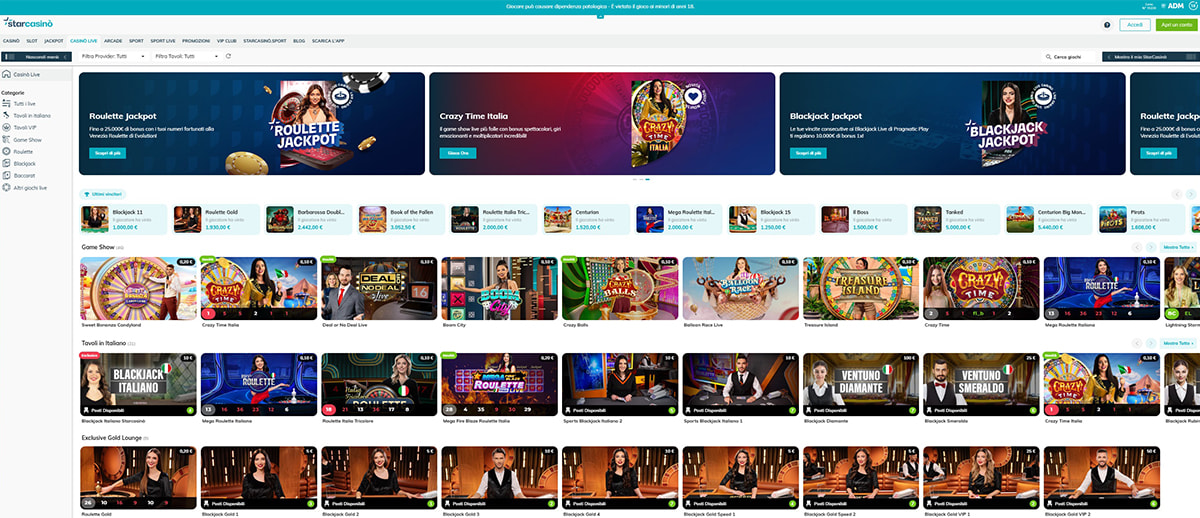Click the refresh filters icon
Screen dimensions: 1200x518
tap(228, 56)
